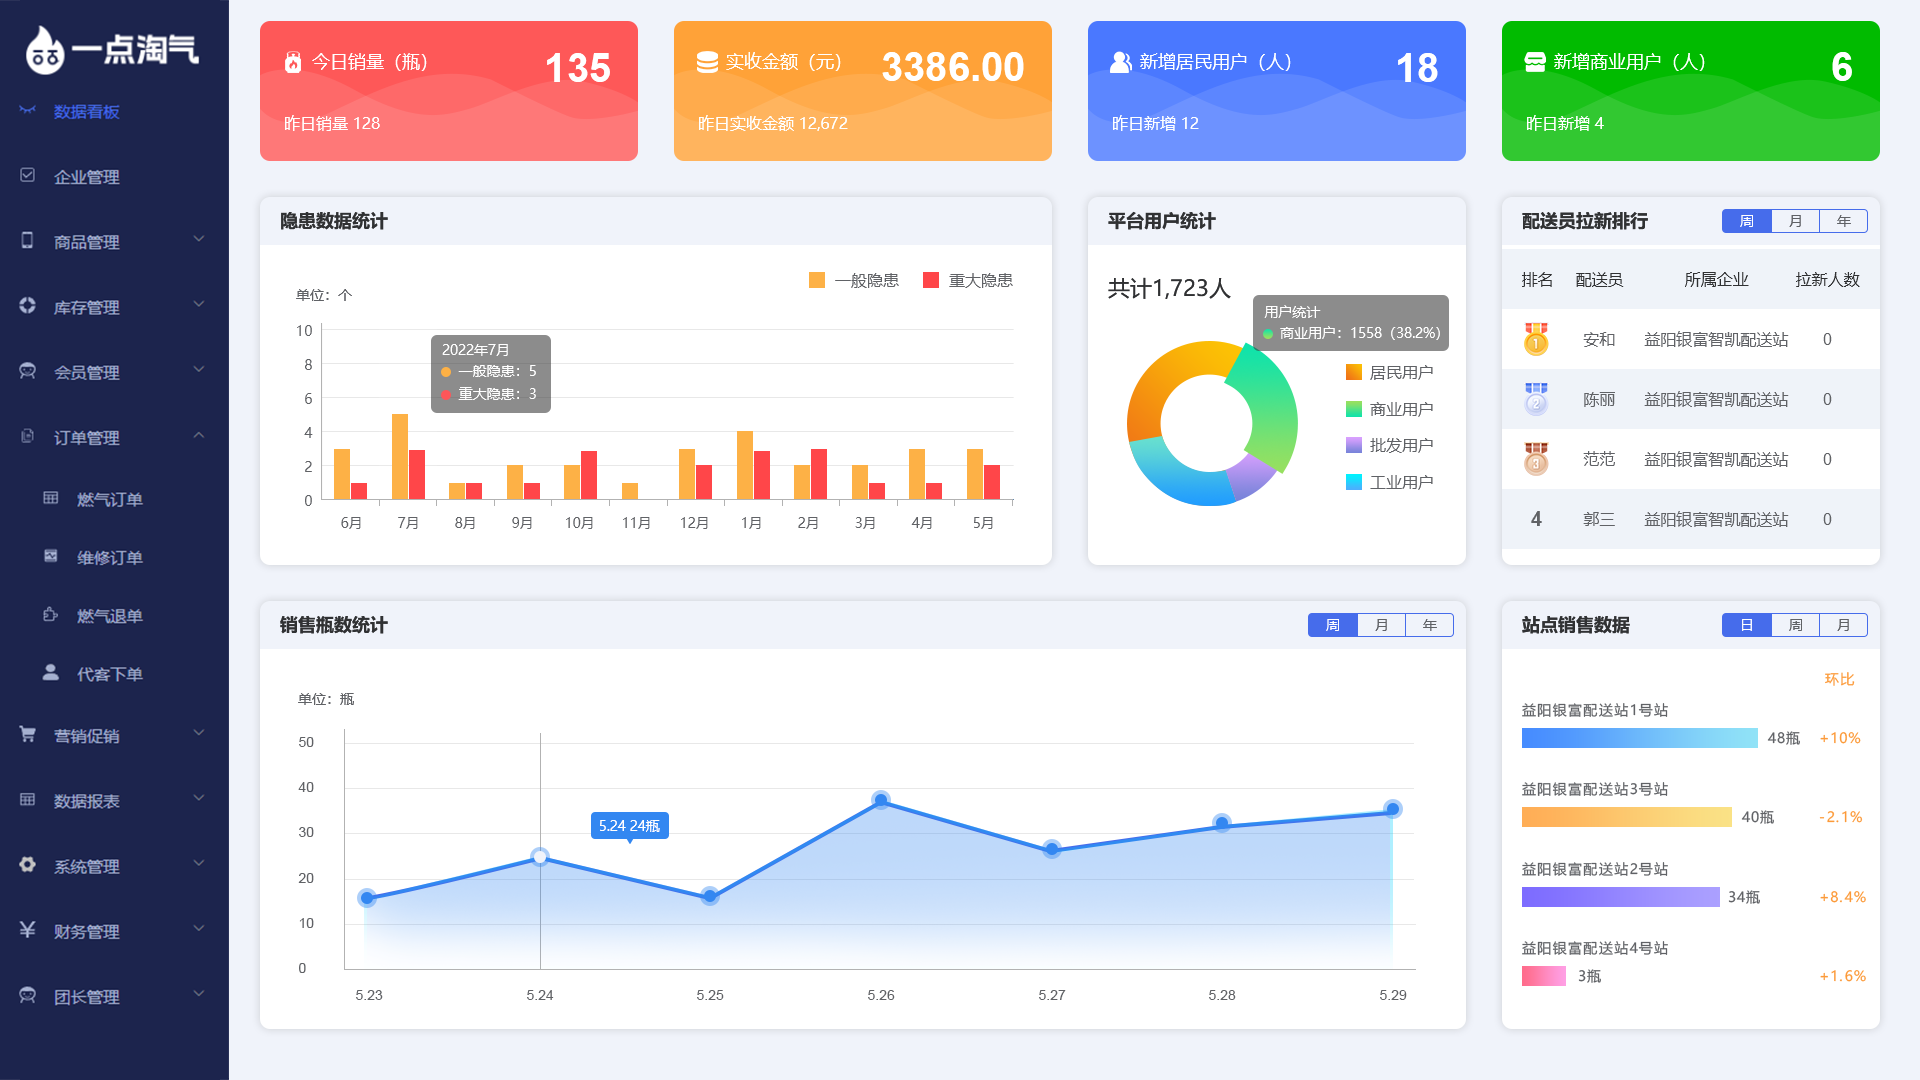This screenshot has height=1080, width=1920.
Task: Switch 站点销售数据 to 周 tab
Action: tap(1795, 625)
